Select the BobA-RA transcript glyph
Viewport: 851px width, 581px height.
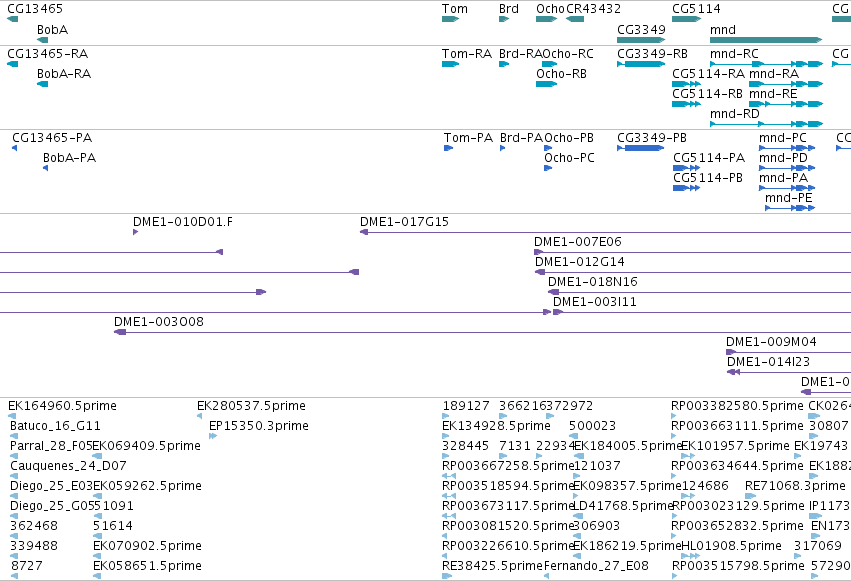(x=42, y=84)
